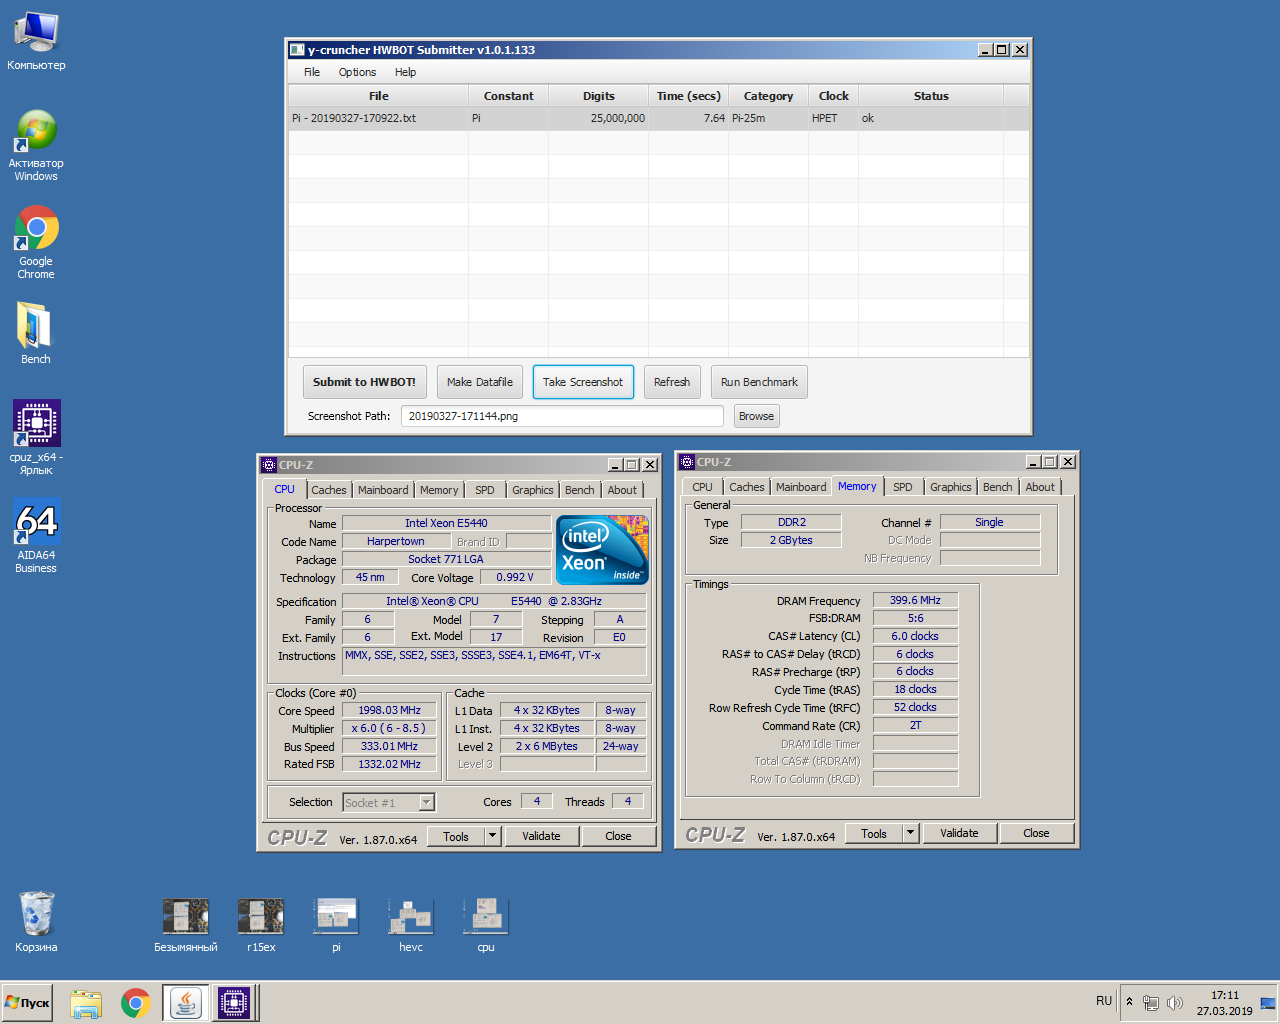Click the network tray icon
The image size is (1280, 1024).
1151,1003
